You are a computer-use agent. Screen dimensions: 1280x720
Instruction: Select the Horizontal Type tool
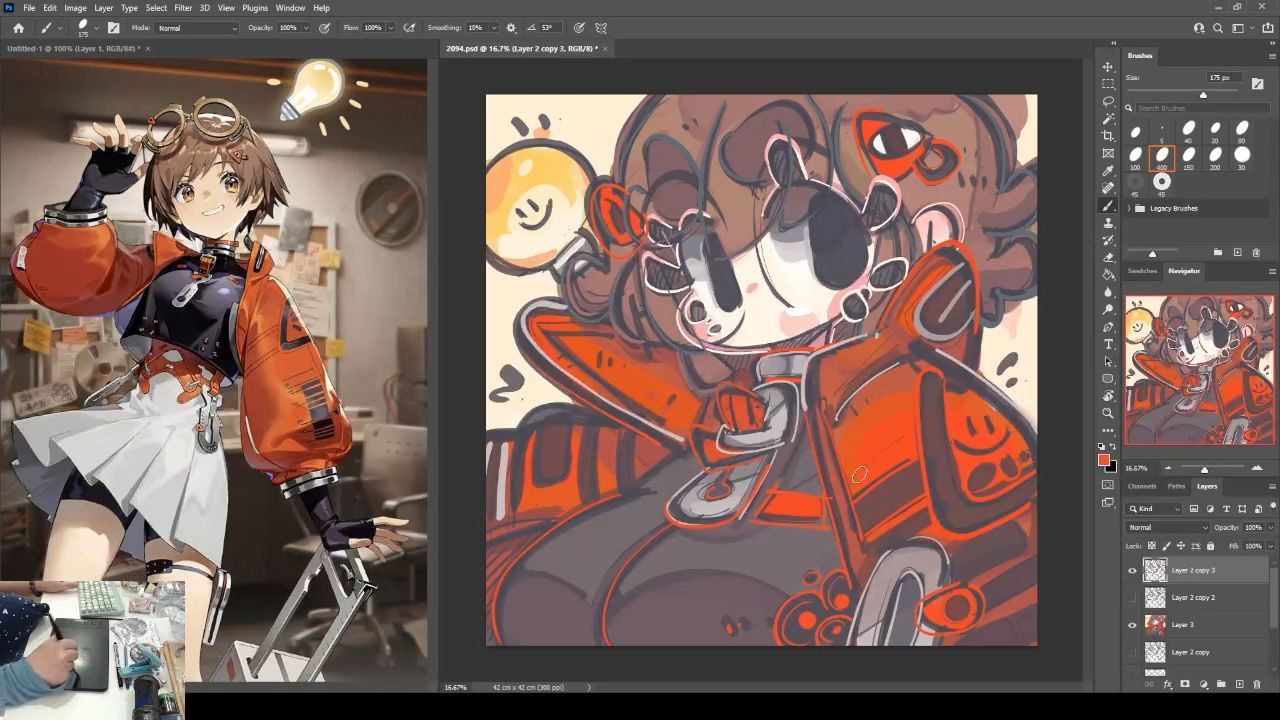point(1108,344)
